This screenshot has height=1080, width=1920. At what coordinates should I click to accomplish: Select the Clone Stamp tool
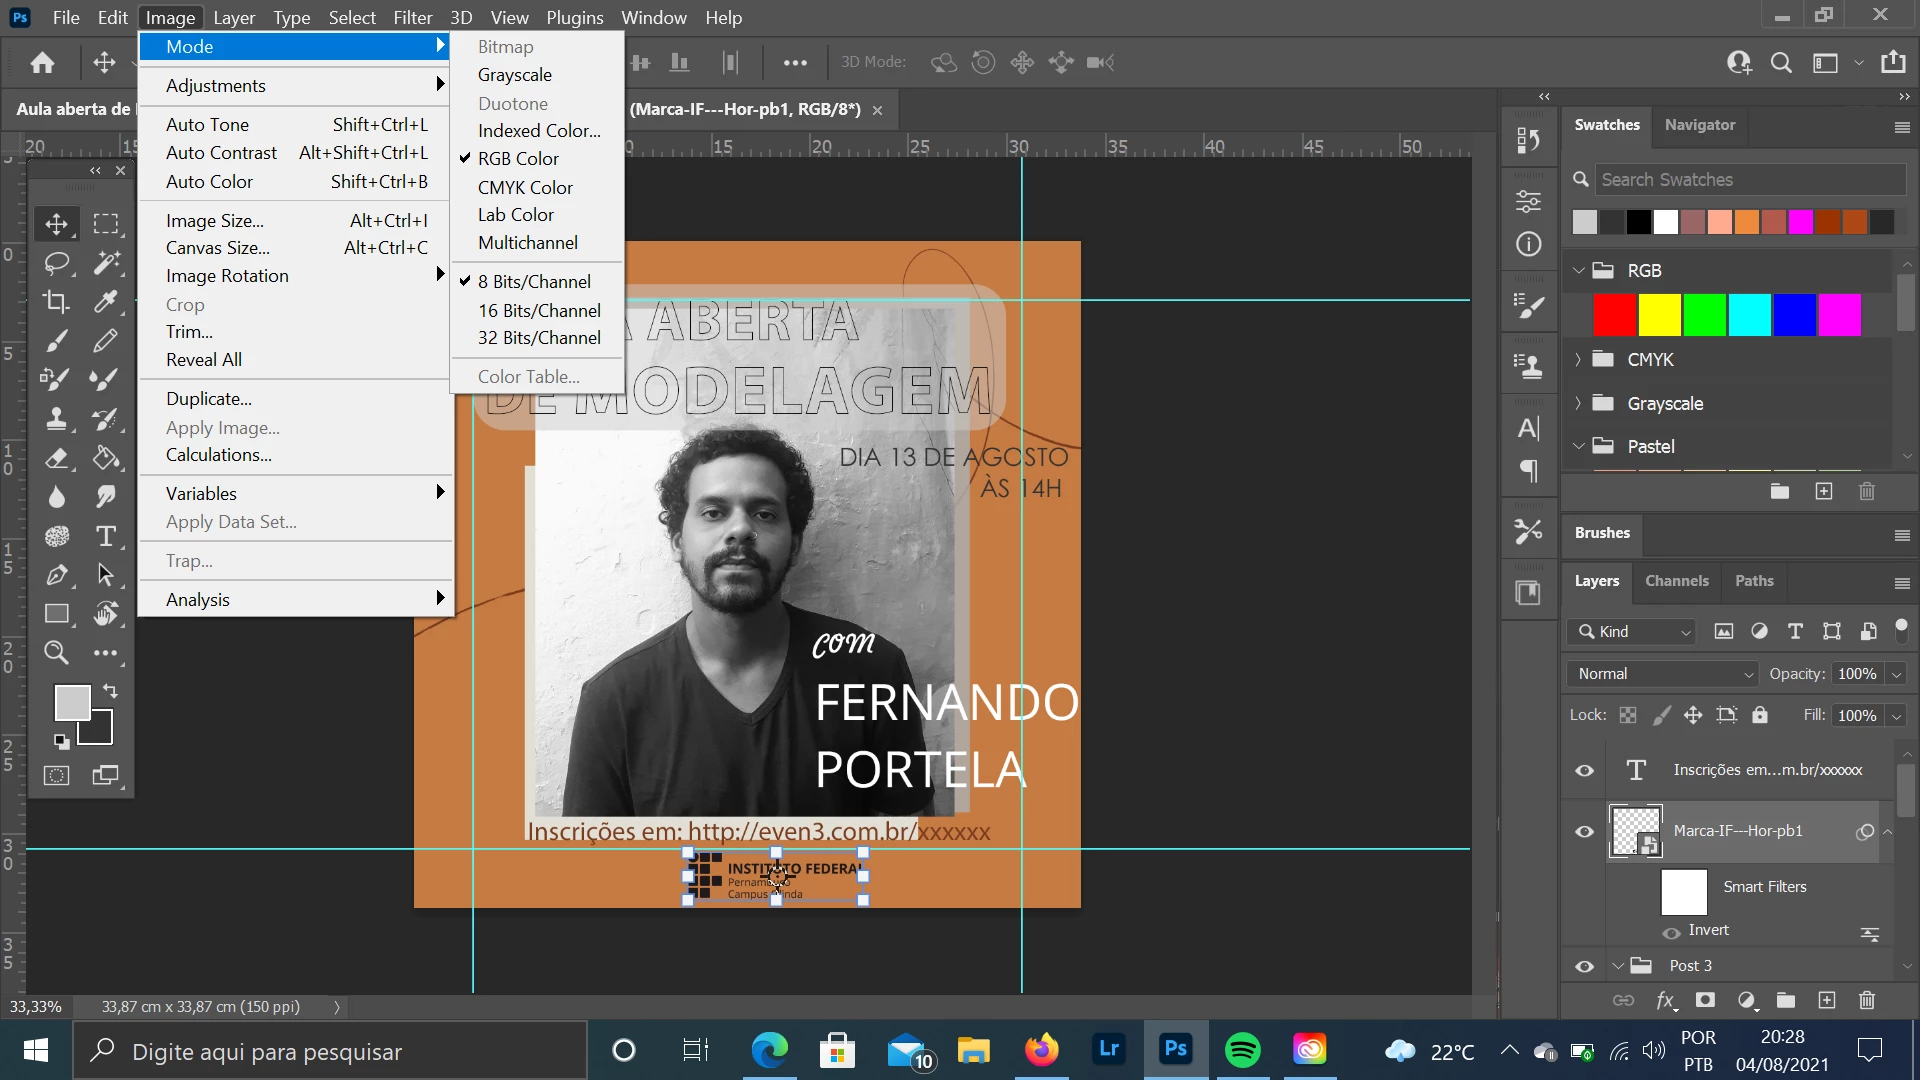(56, 419)
